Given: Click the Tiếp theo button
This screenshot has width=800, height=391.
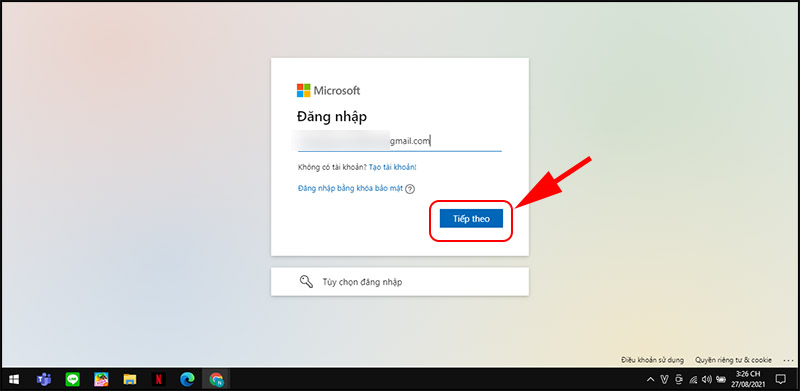Looking at the screenshot, I should 471,218.
